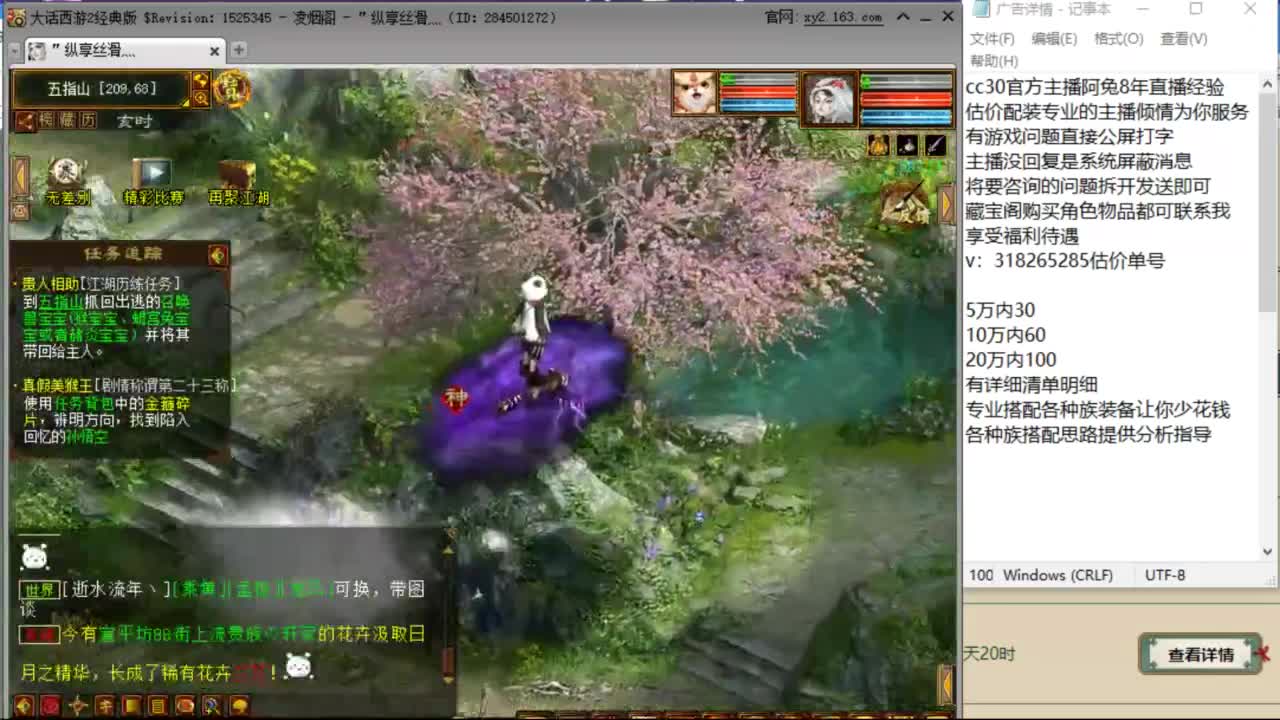Click the red round chat toolbar icon
Viewport: 1280px width, 720px height.
click(50, 706)
